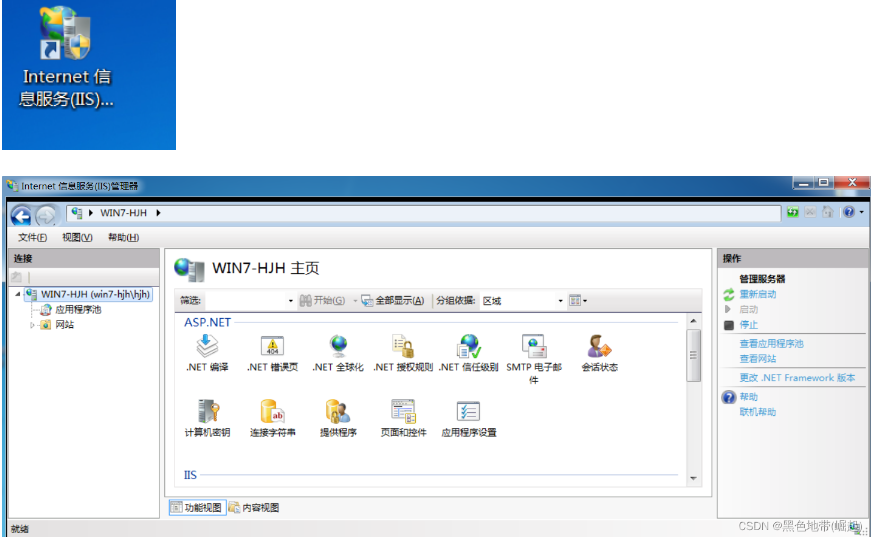Collapse the WIN7-HJH server tree node
The image size is (871, 537).
point(17,294)
